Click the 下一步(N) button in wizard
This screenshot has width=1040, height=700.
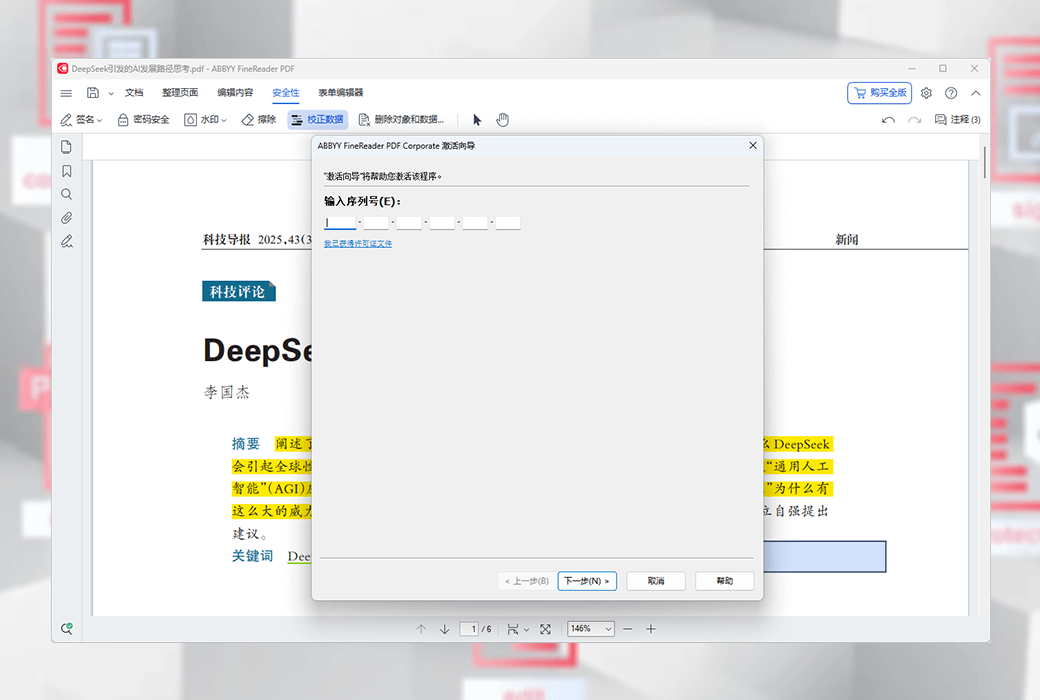[x=586, y=581]
